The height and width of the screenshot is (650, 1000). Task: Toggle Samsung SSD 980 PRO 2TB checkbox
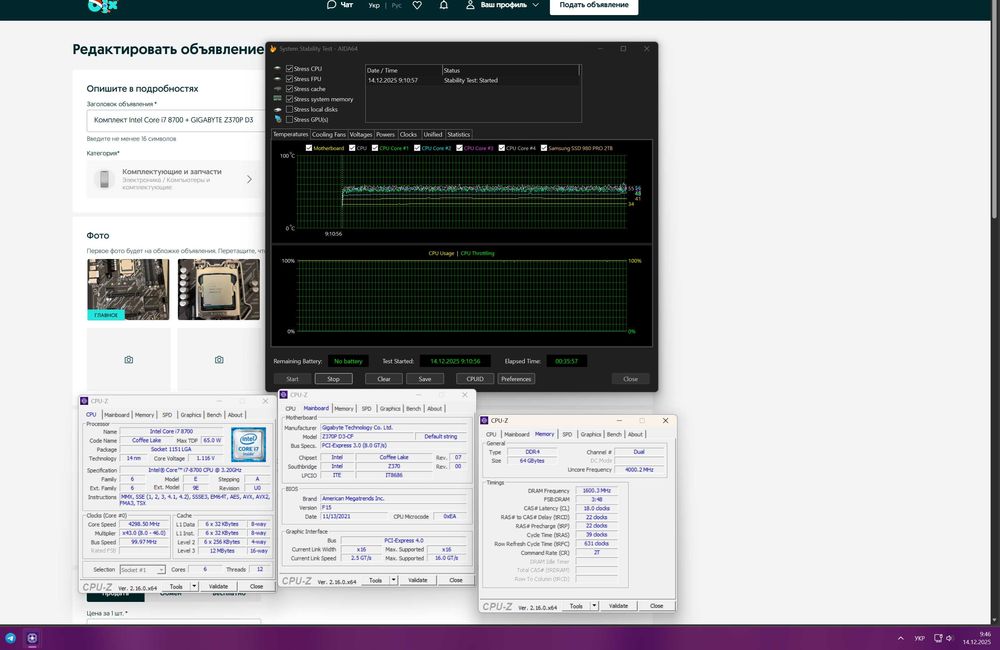coord(544,148)
